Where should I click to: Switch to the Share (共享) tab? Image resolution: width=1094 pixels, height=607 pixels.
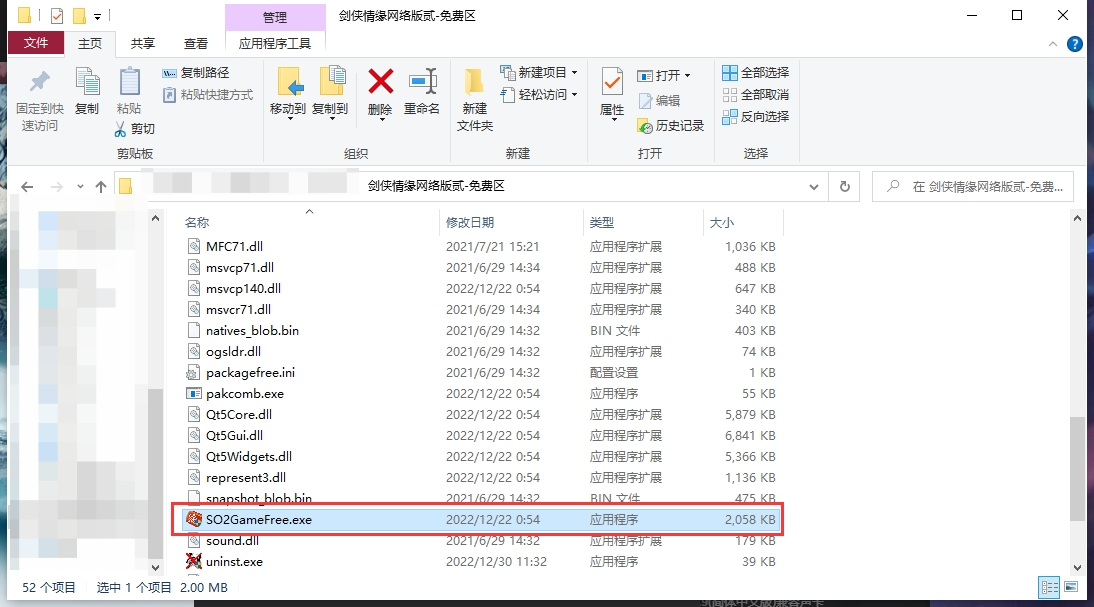click(x=143, y=43)
